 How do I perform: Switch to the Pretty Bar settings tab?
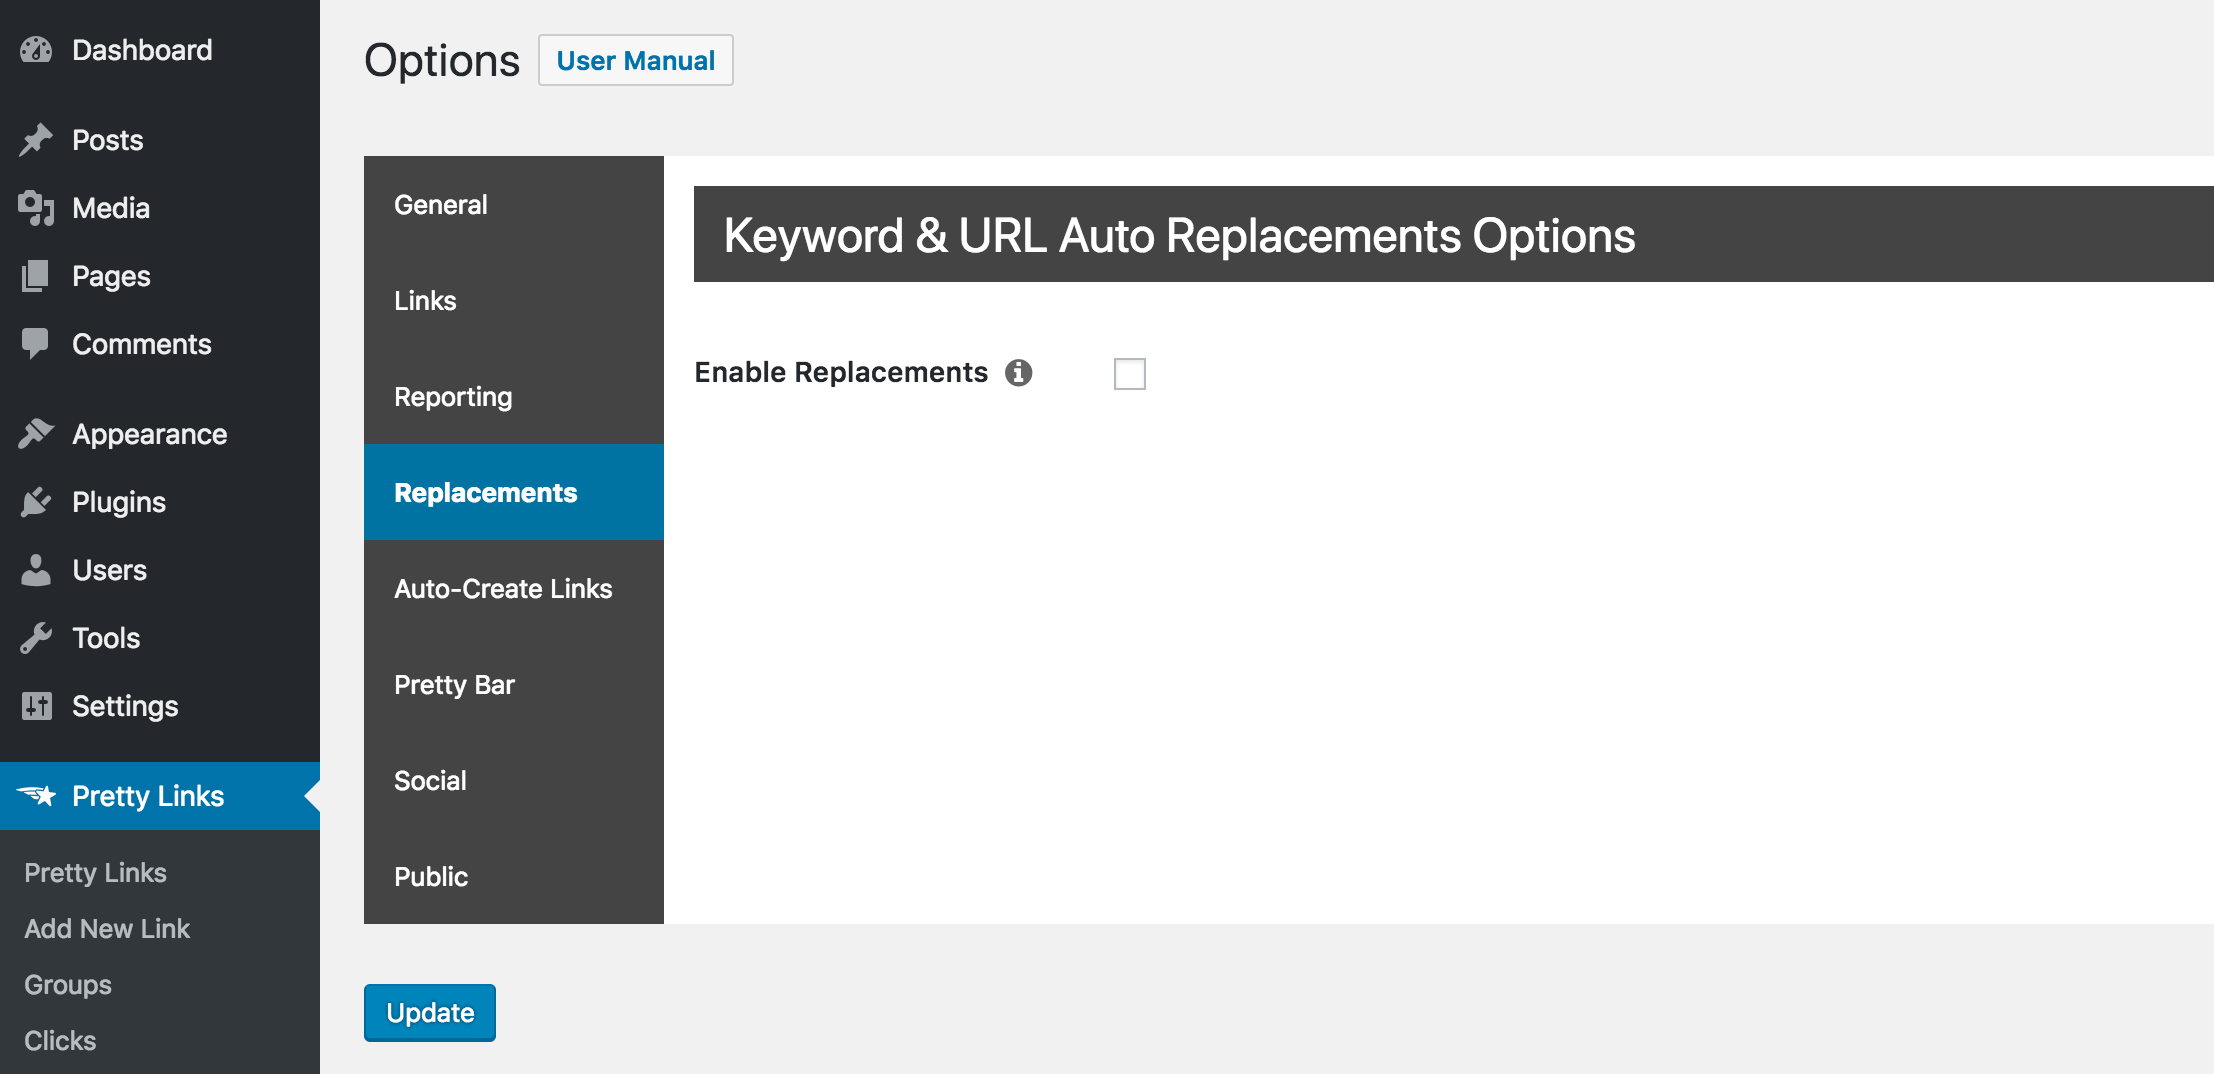coord(455,684)
